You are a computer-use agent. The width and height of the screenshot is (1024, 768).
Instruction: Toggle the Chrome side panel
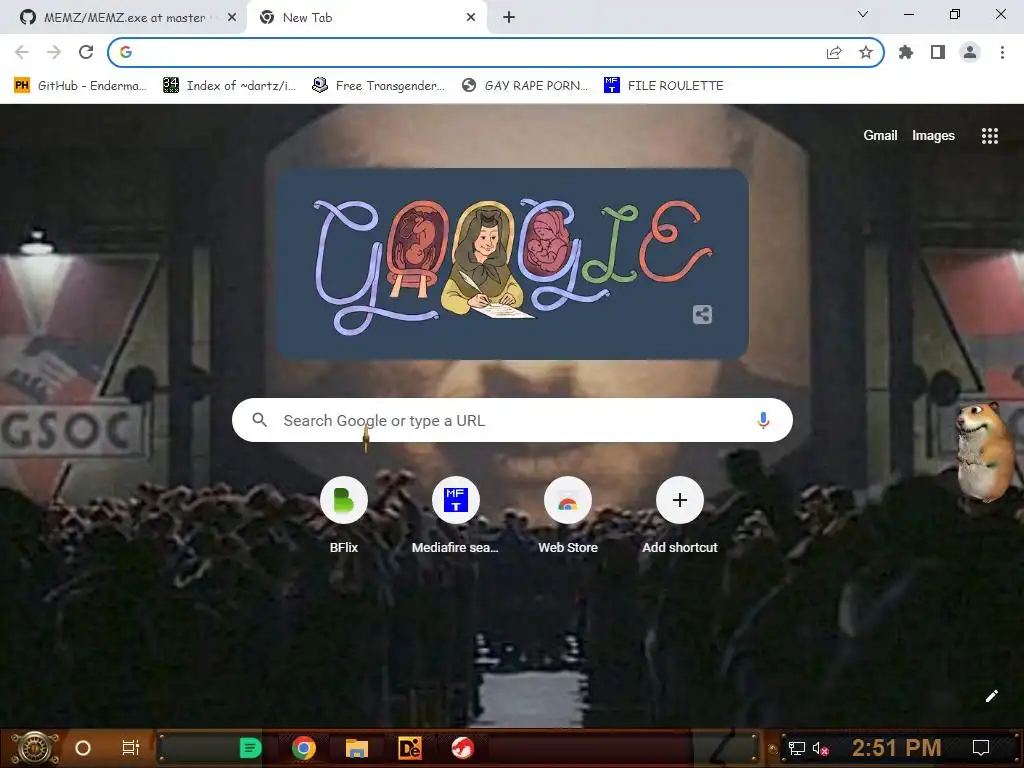[x=938, y=52]
